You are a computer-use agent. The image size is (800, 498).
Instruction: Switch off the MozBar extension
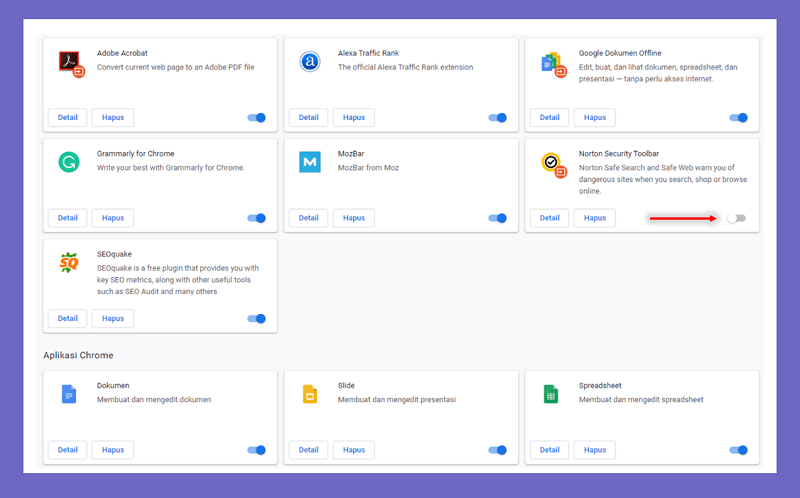[x=497, y=218]
